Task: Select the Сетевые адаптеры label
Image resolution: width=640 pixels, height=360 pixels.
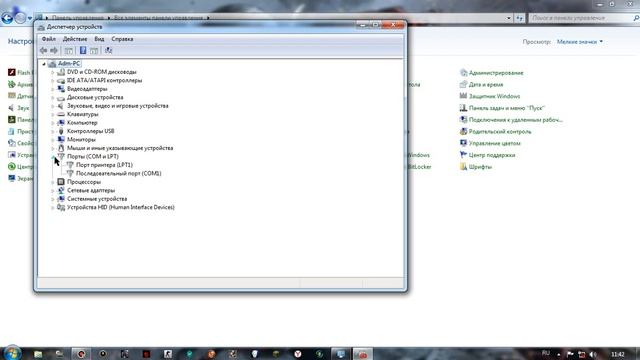Action: point(91,190)
